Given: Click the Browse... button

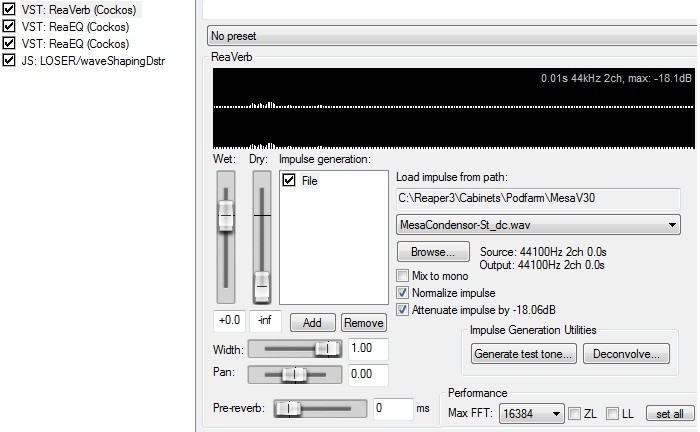Looking at the screenshot, I should [433, 252].
